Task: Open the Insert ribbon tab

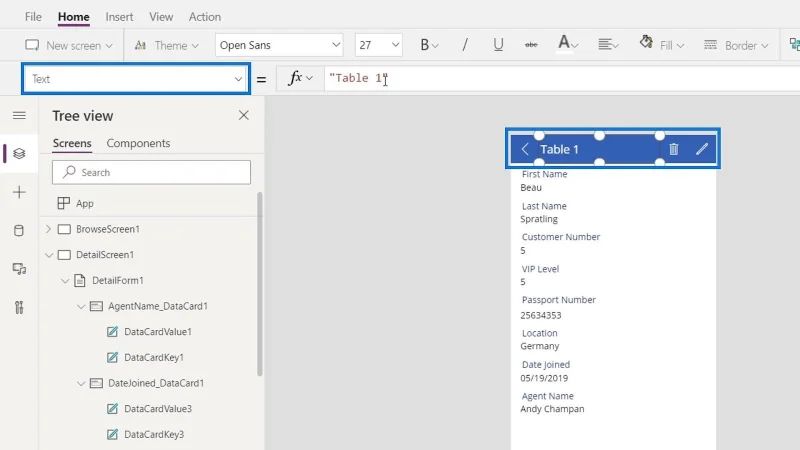Action: pos(119,17)
